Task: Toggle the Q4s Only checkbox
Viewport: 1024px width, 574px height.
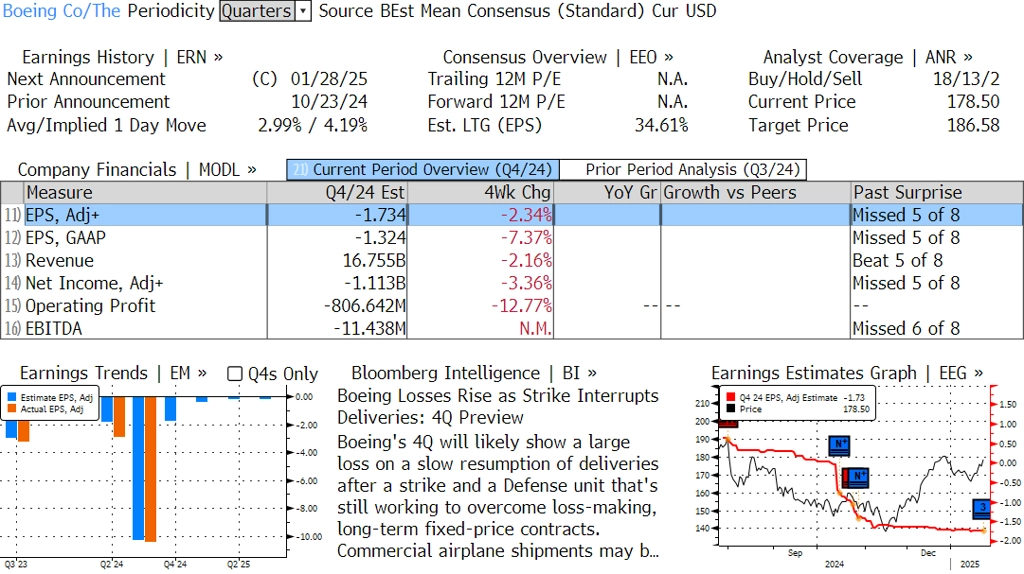Action: tap(234, 374)
